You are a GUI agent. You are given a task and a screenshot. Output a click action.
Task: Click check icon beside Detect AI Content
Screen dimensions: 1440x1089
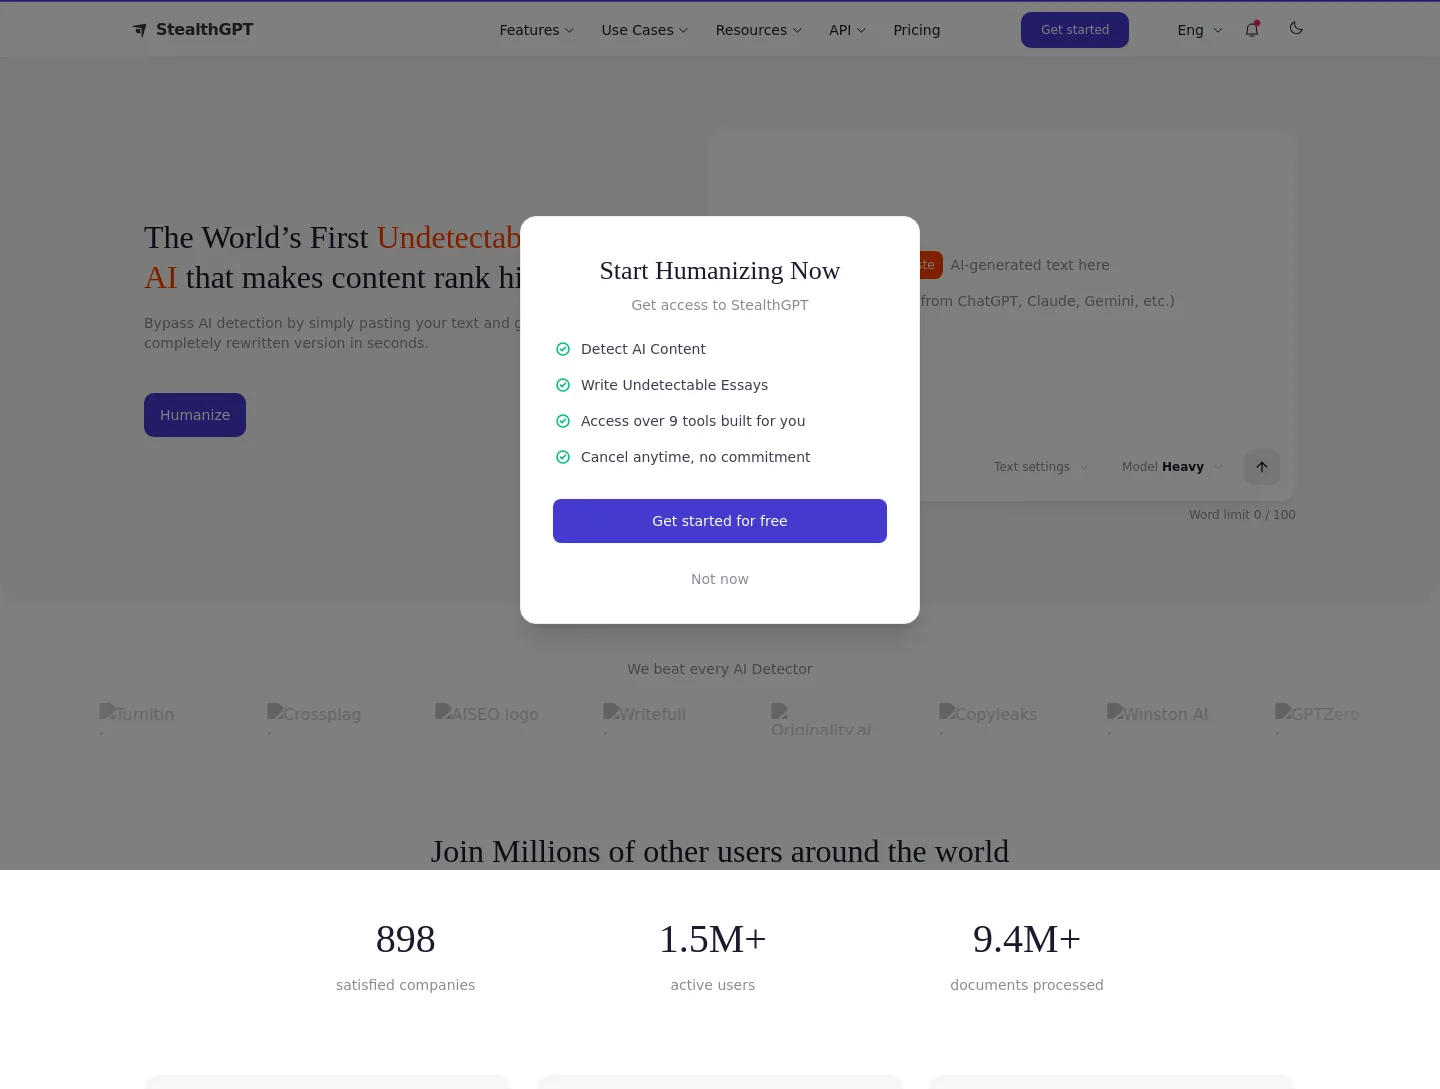click(x=563, y=349)
